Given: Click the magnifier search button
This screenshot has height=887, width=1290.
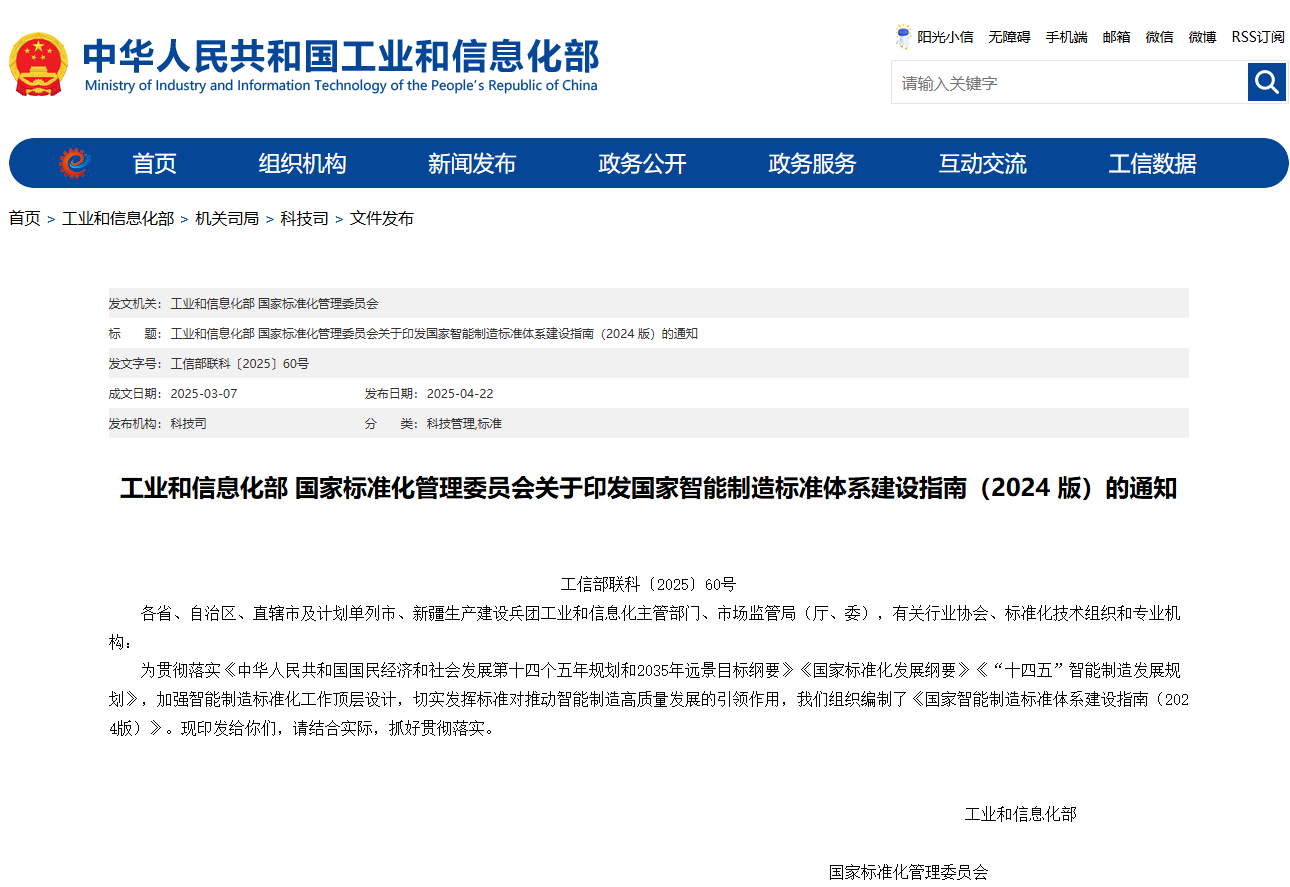Looking at the screenshot, I should (x=1266, y=82).
